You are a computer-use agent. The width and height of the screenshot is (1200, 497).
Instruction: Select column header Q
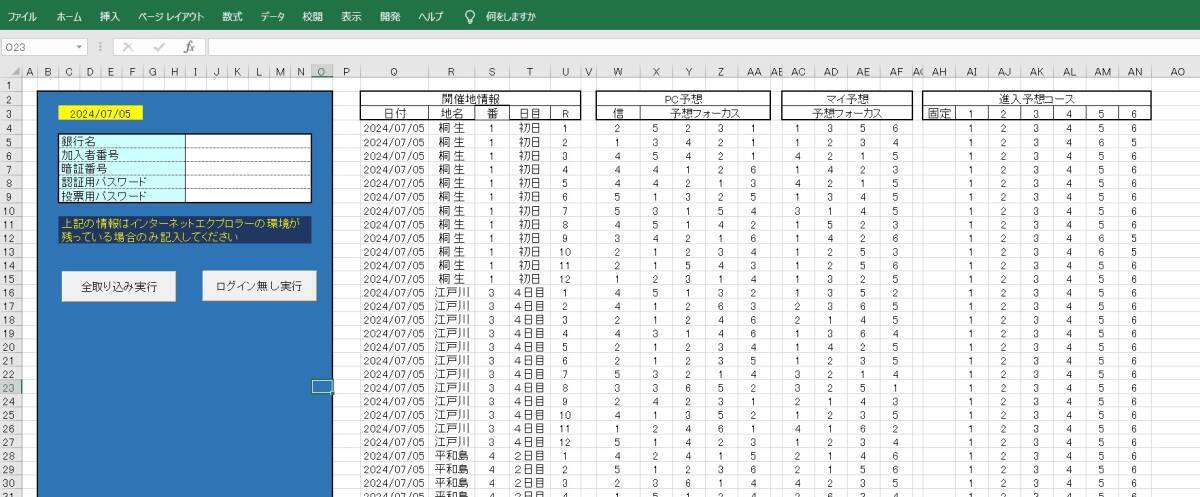(393, 71)
